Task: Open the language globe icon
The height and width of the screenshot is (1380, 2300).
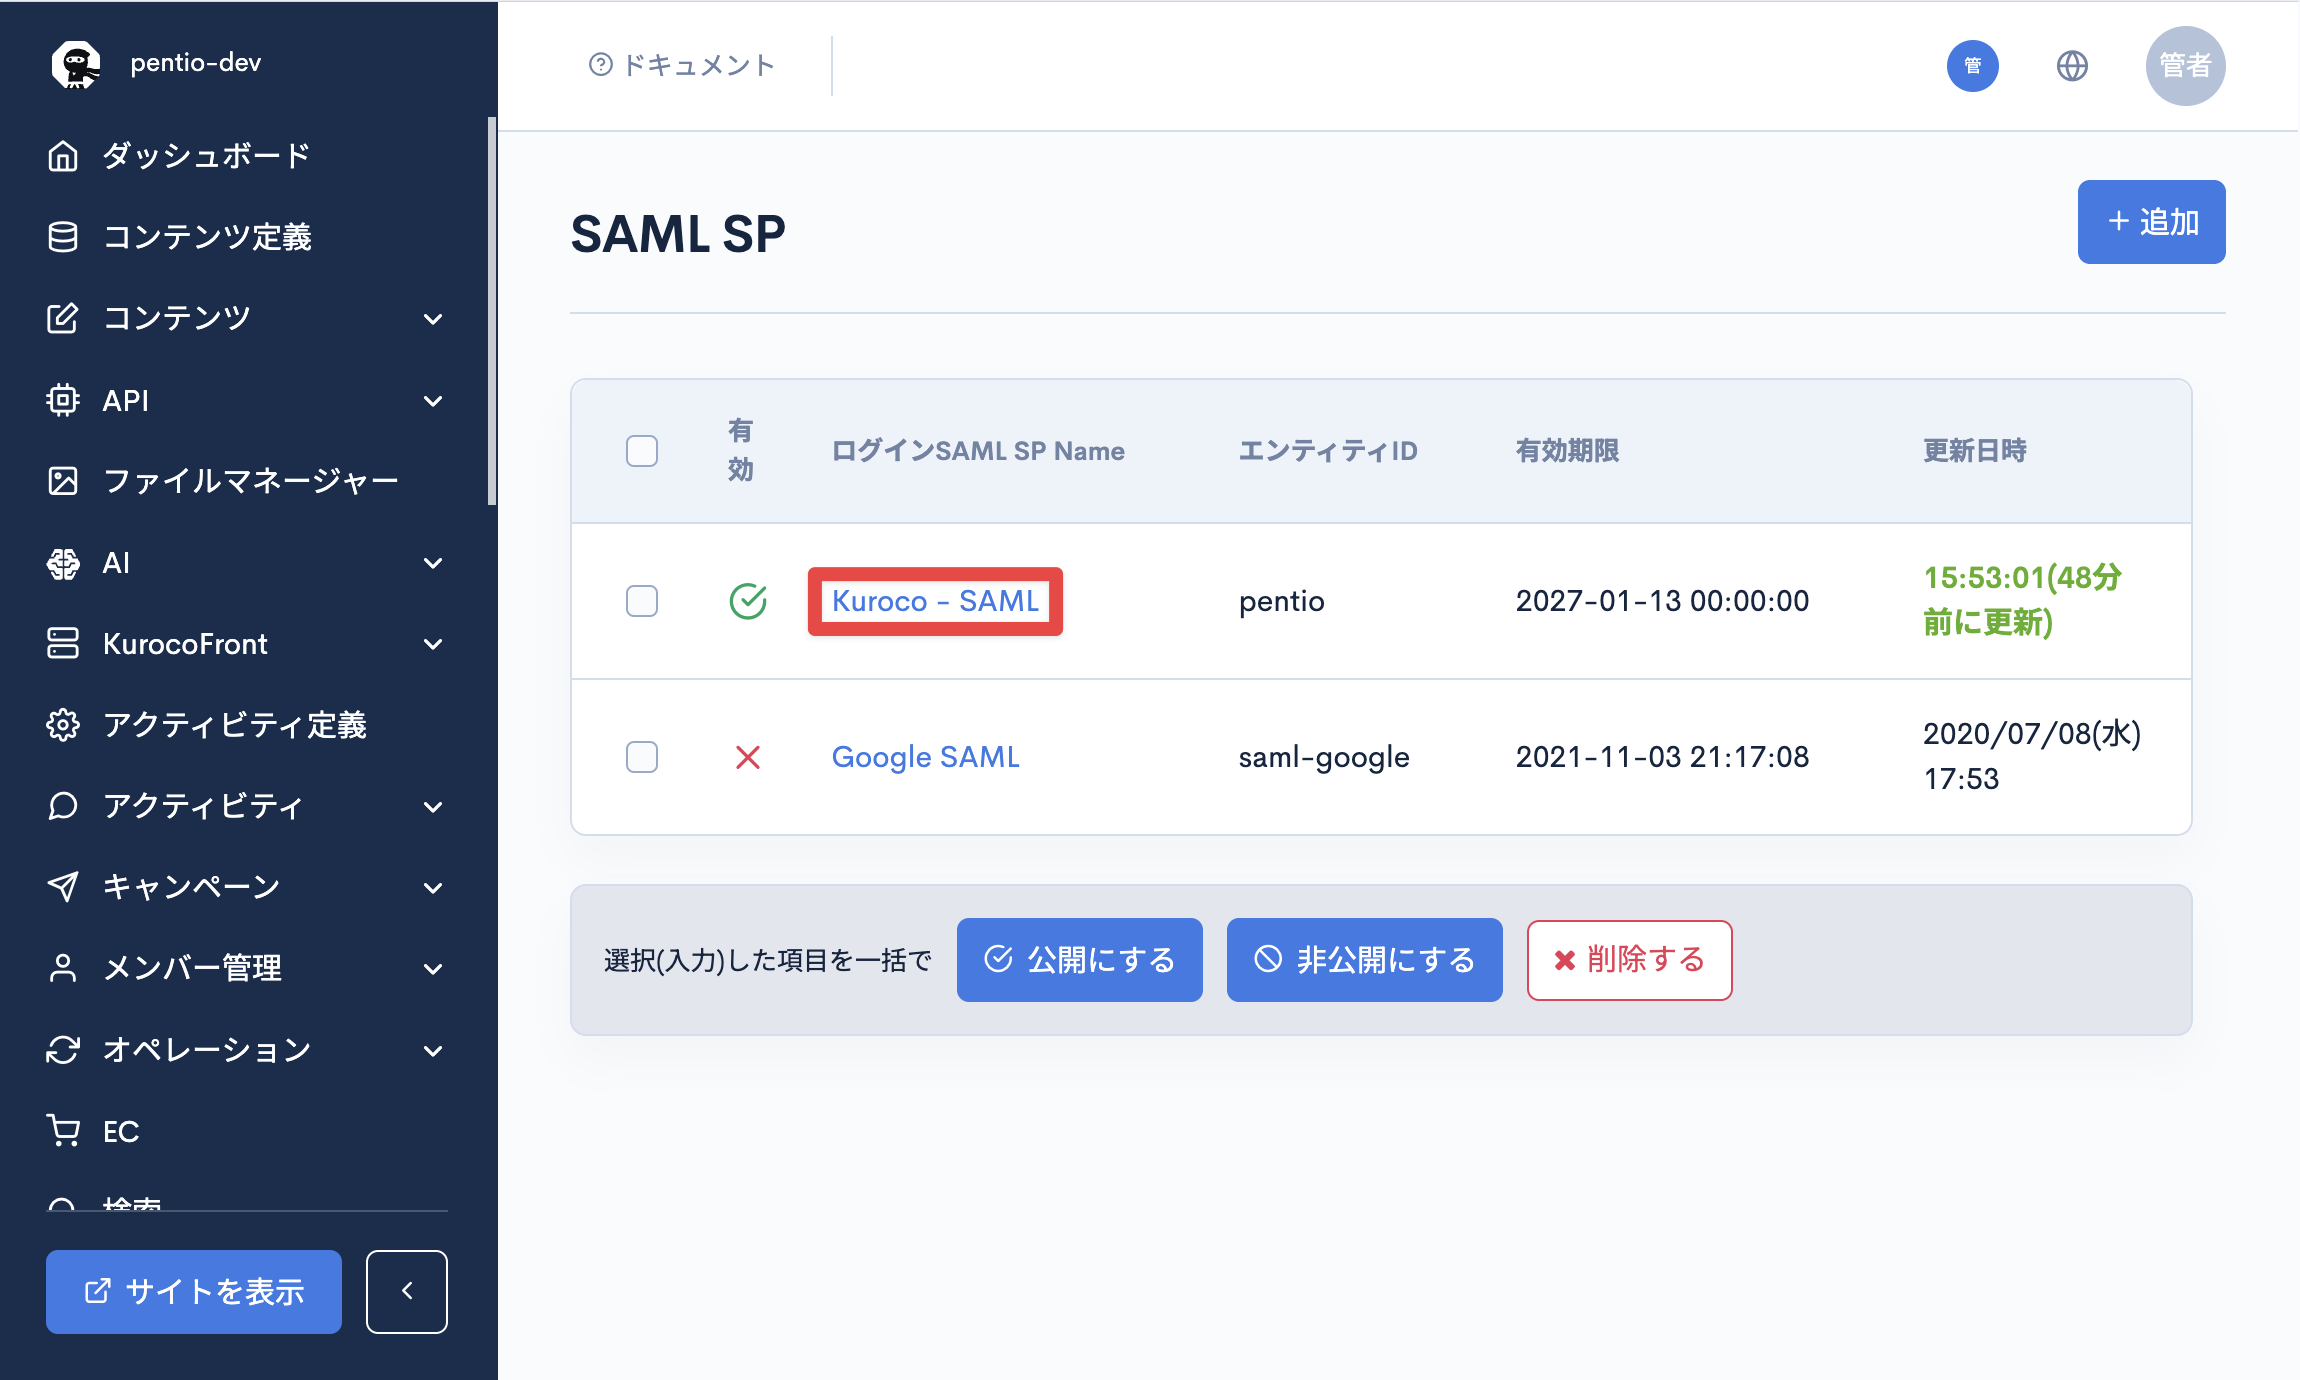Action: pyautogui.click(x=2072, y=66)
